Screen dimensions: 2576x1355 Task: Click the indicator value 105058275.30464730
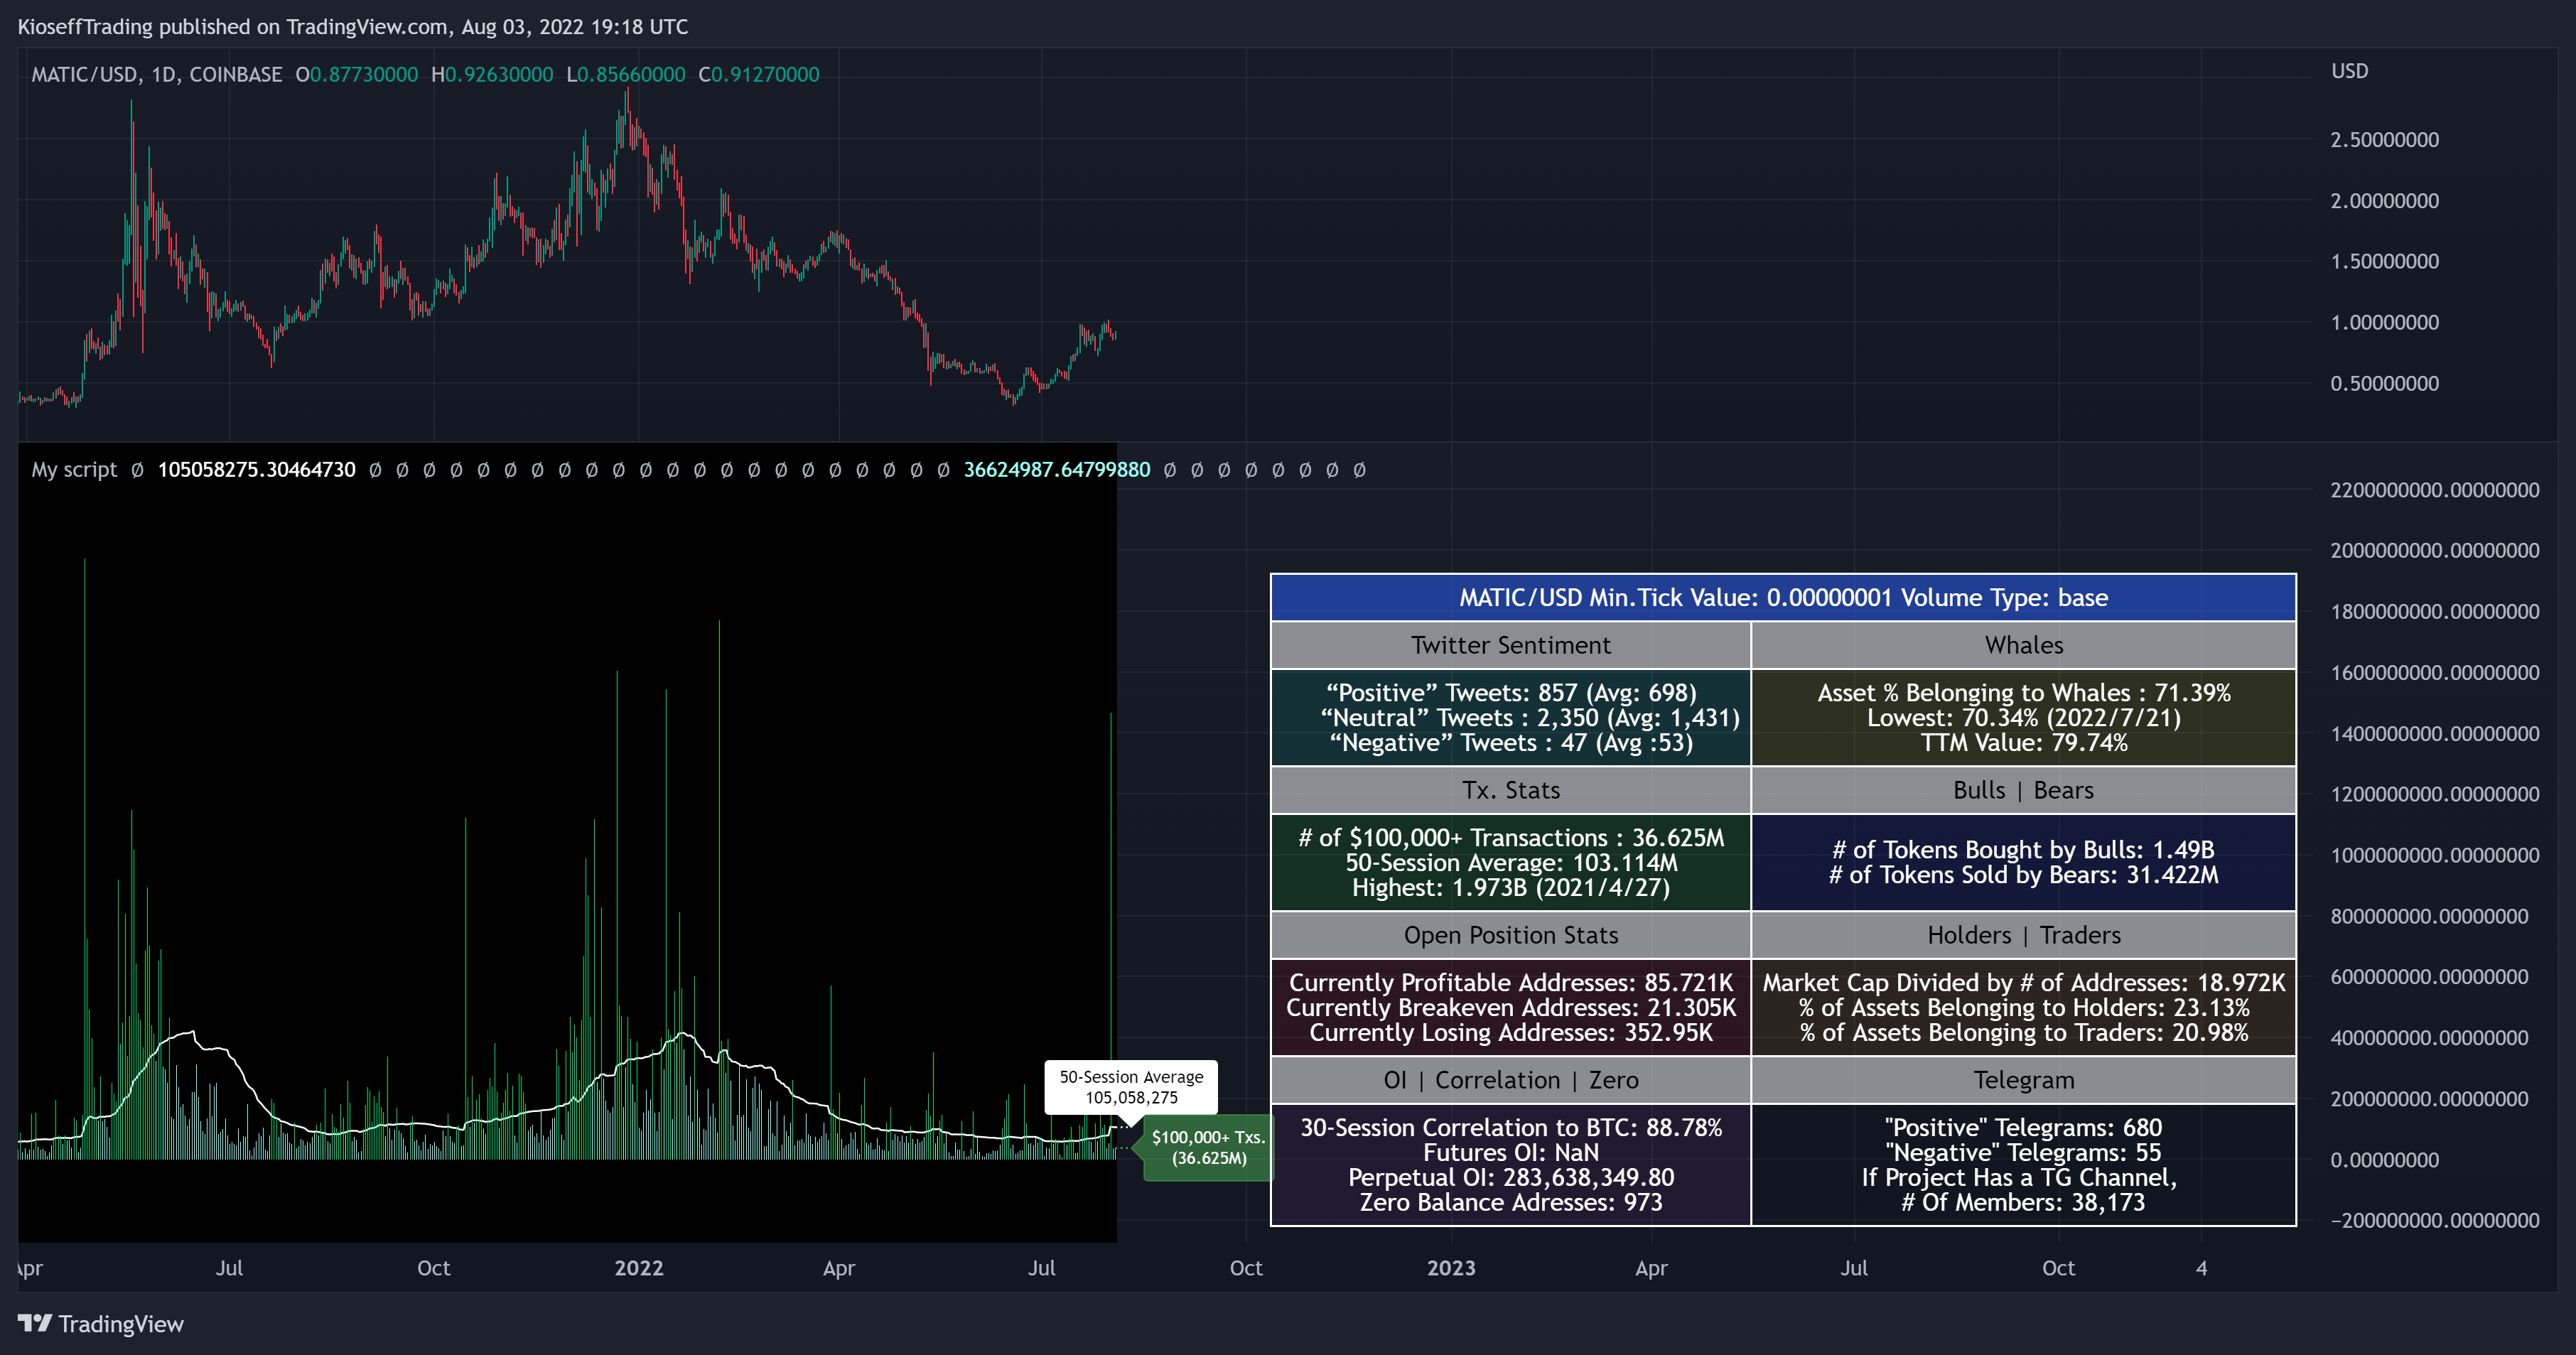(x=257, y=470)
